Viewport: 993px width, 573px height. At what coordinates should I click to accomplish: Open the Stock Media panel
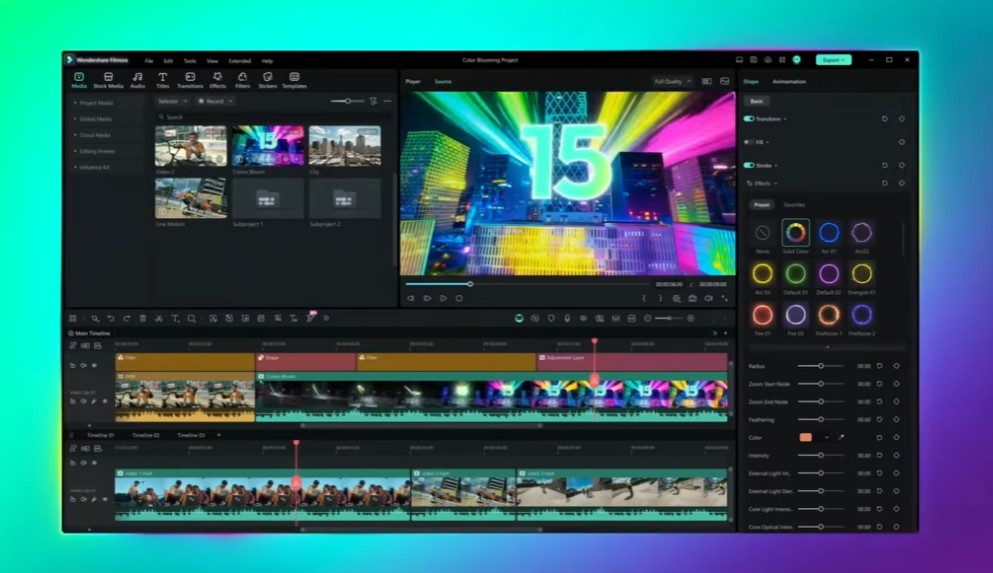(108, 80)
